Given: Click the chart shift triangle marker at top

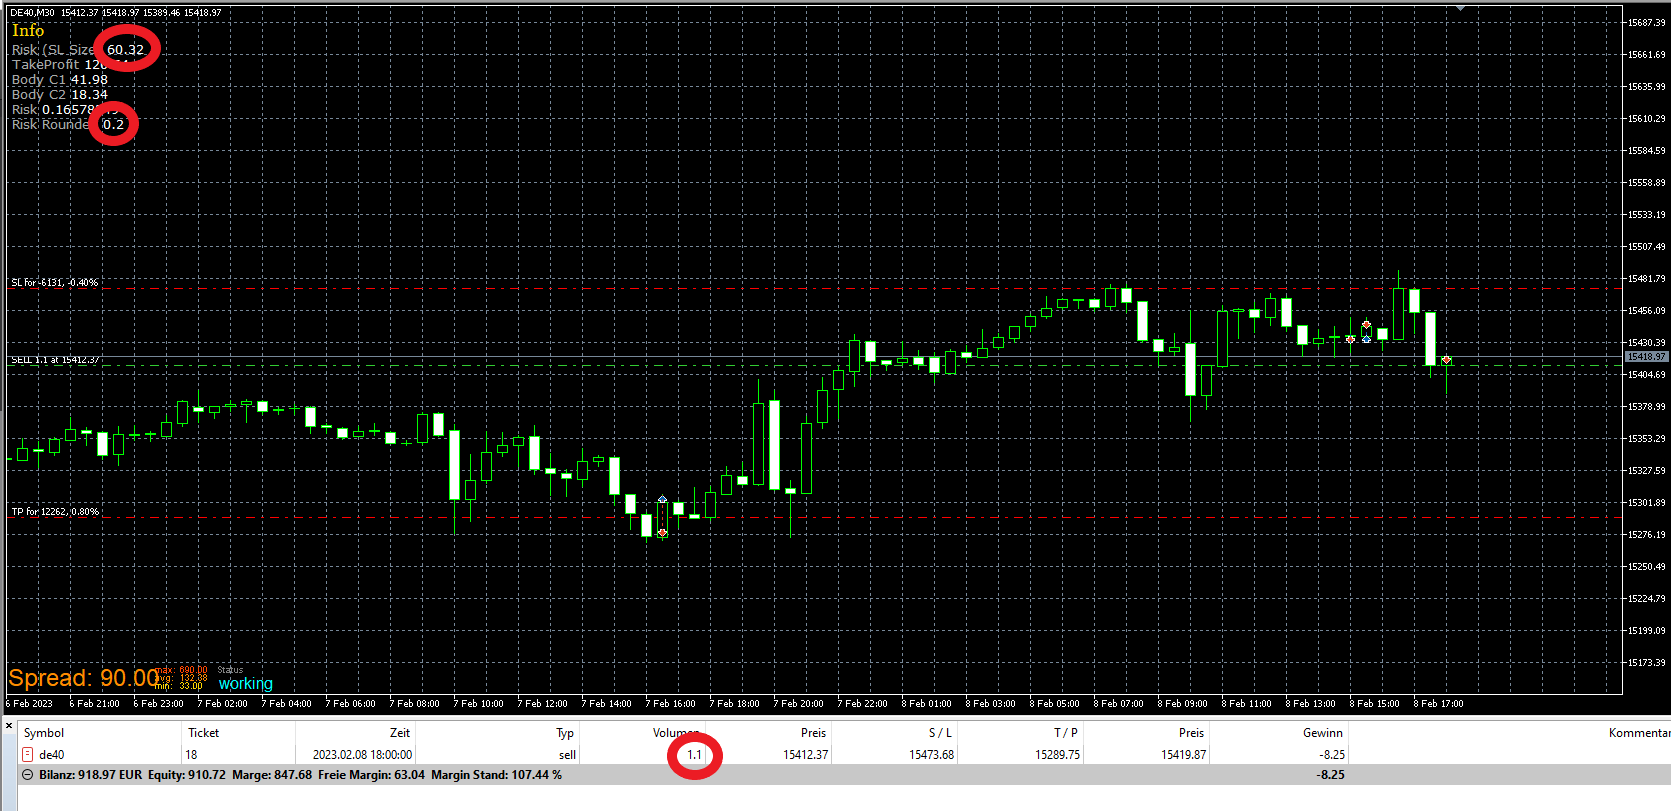Looking at the screenshot, I should point(1461,8).
